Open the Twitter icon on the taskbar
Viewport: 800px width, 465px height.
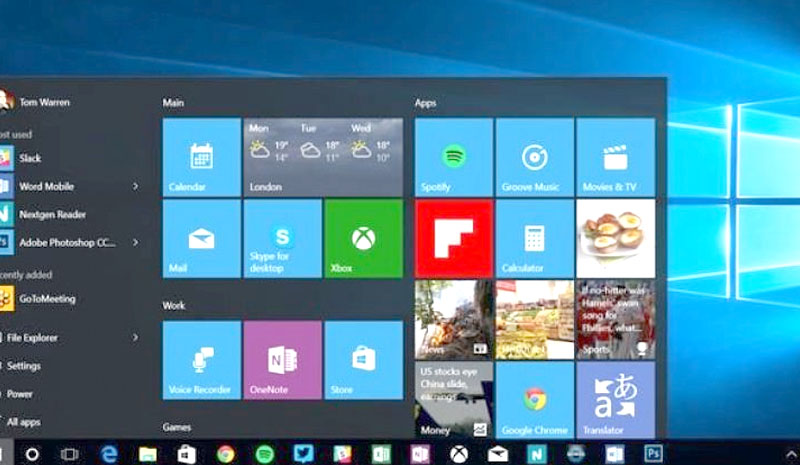pyautogui.click(x=303, y=454)
